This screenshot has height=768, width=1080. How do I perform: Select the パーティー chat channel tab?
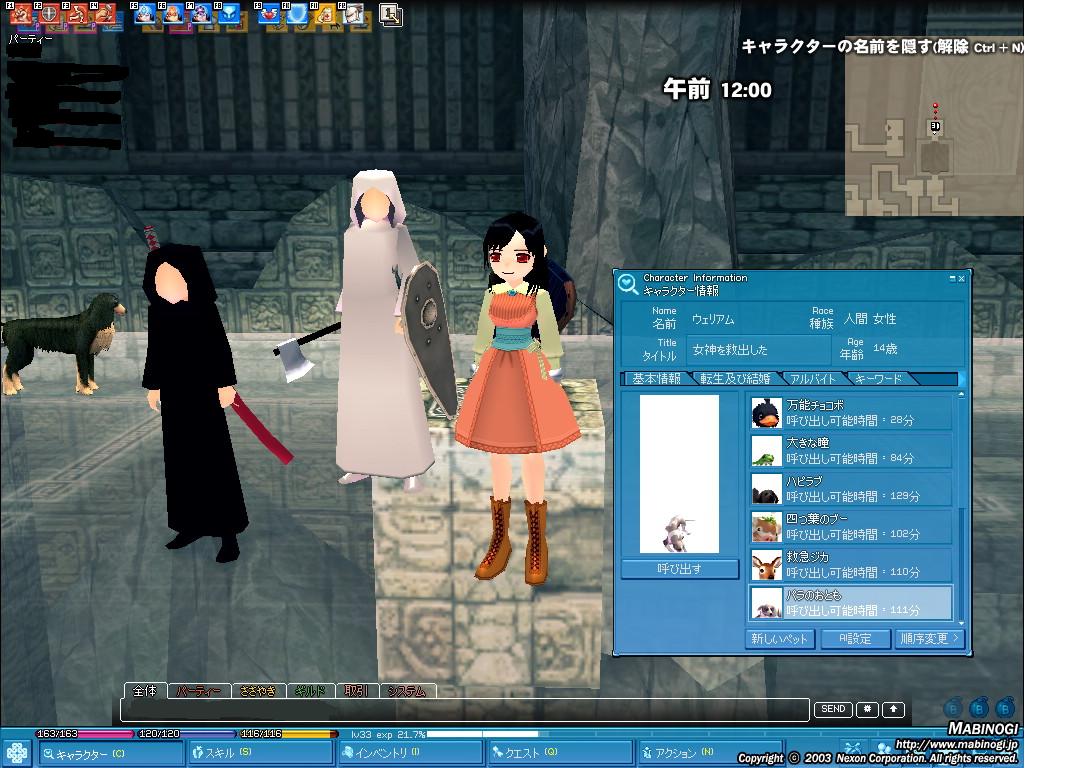pos(198,691)
